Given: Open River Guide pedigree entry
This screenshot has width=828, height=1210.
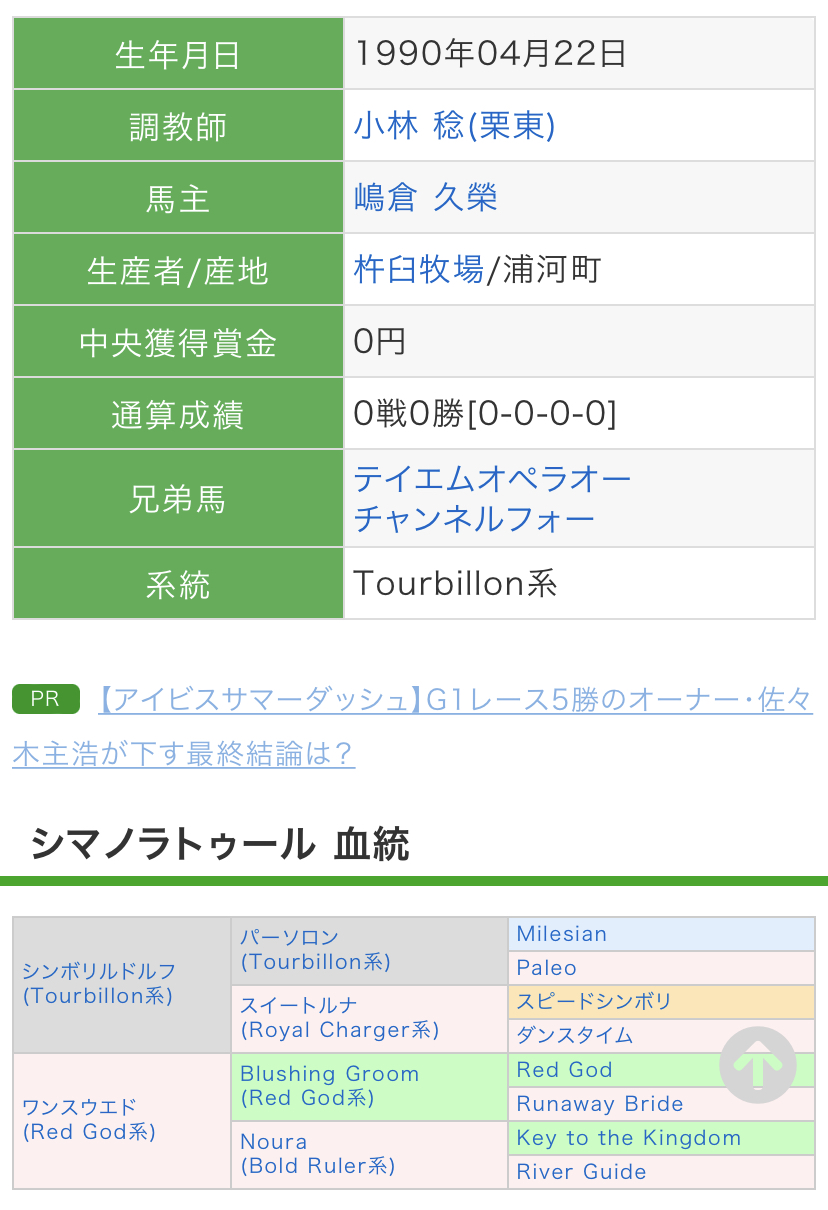Looking at the screenshot, I should tap(581, 1172).
